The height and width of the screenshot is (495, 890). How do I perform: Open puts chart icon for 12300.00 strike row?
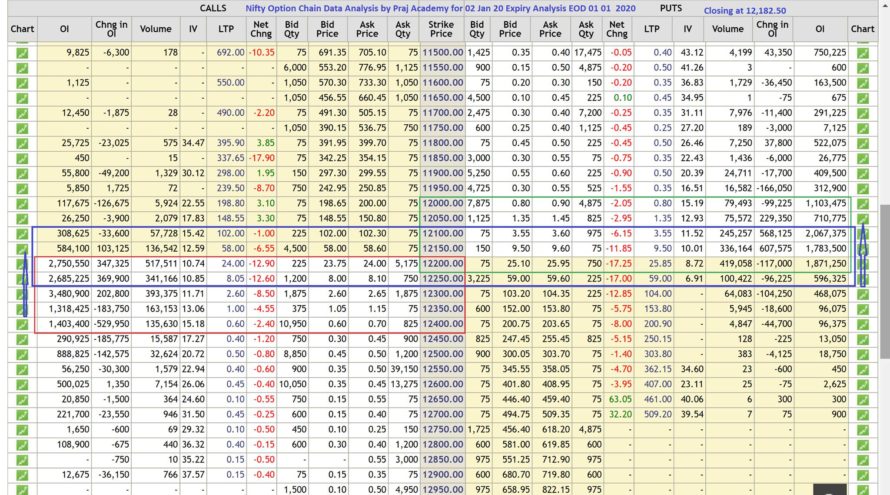863,294
